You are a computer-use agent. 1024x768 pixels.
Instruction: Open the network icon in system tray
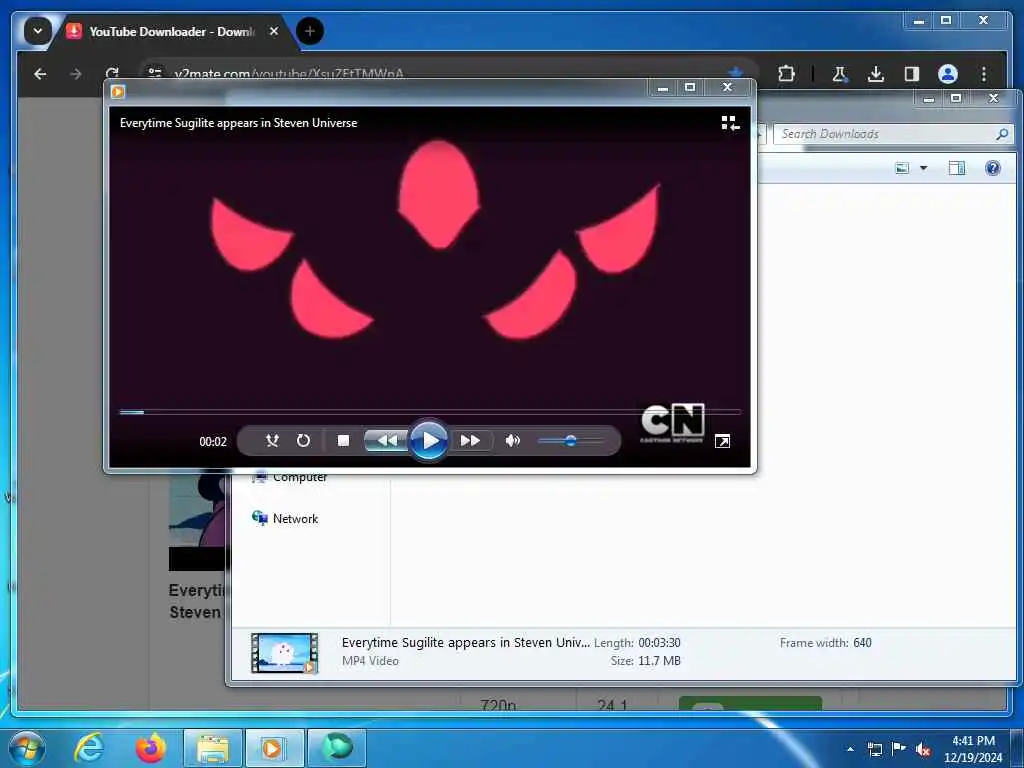tap(874, 749)
